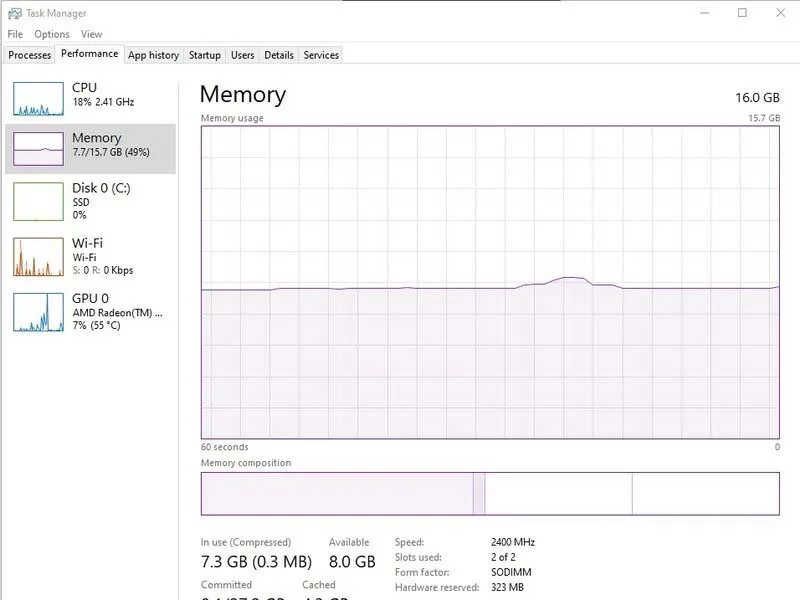Viewport: 800px width, 600px height.
Task: Minimize the Task Manager window
Action: click(705, 13)
